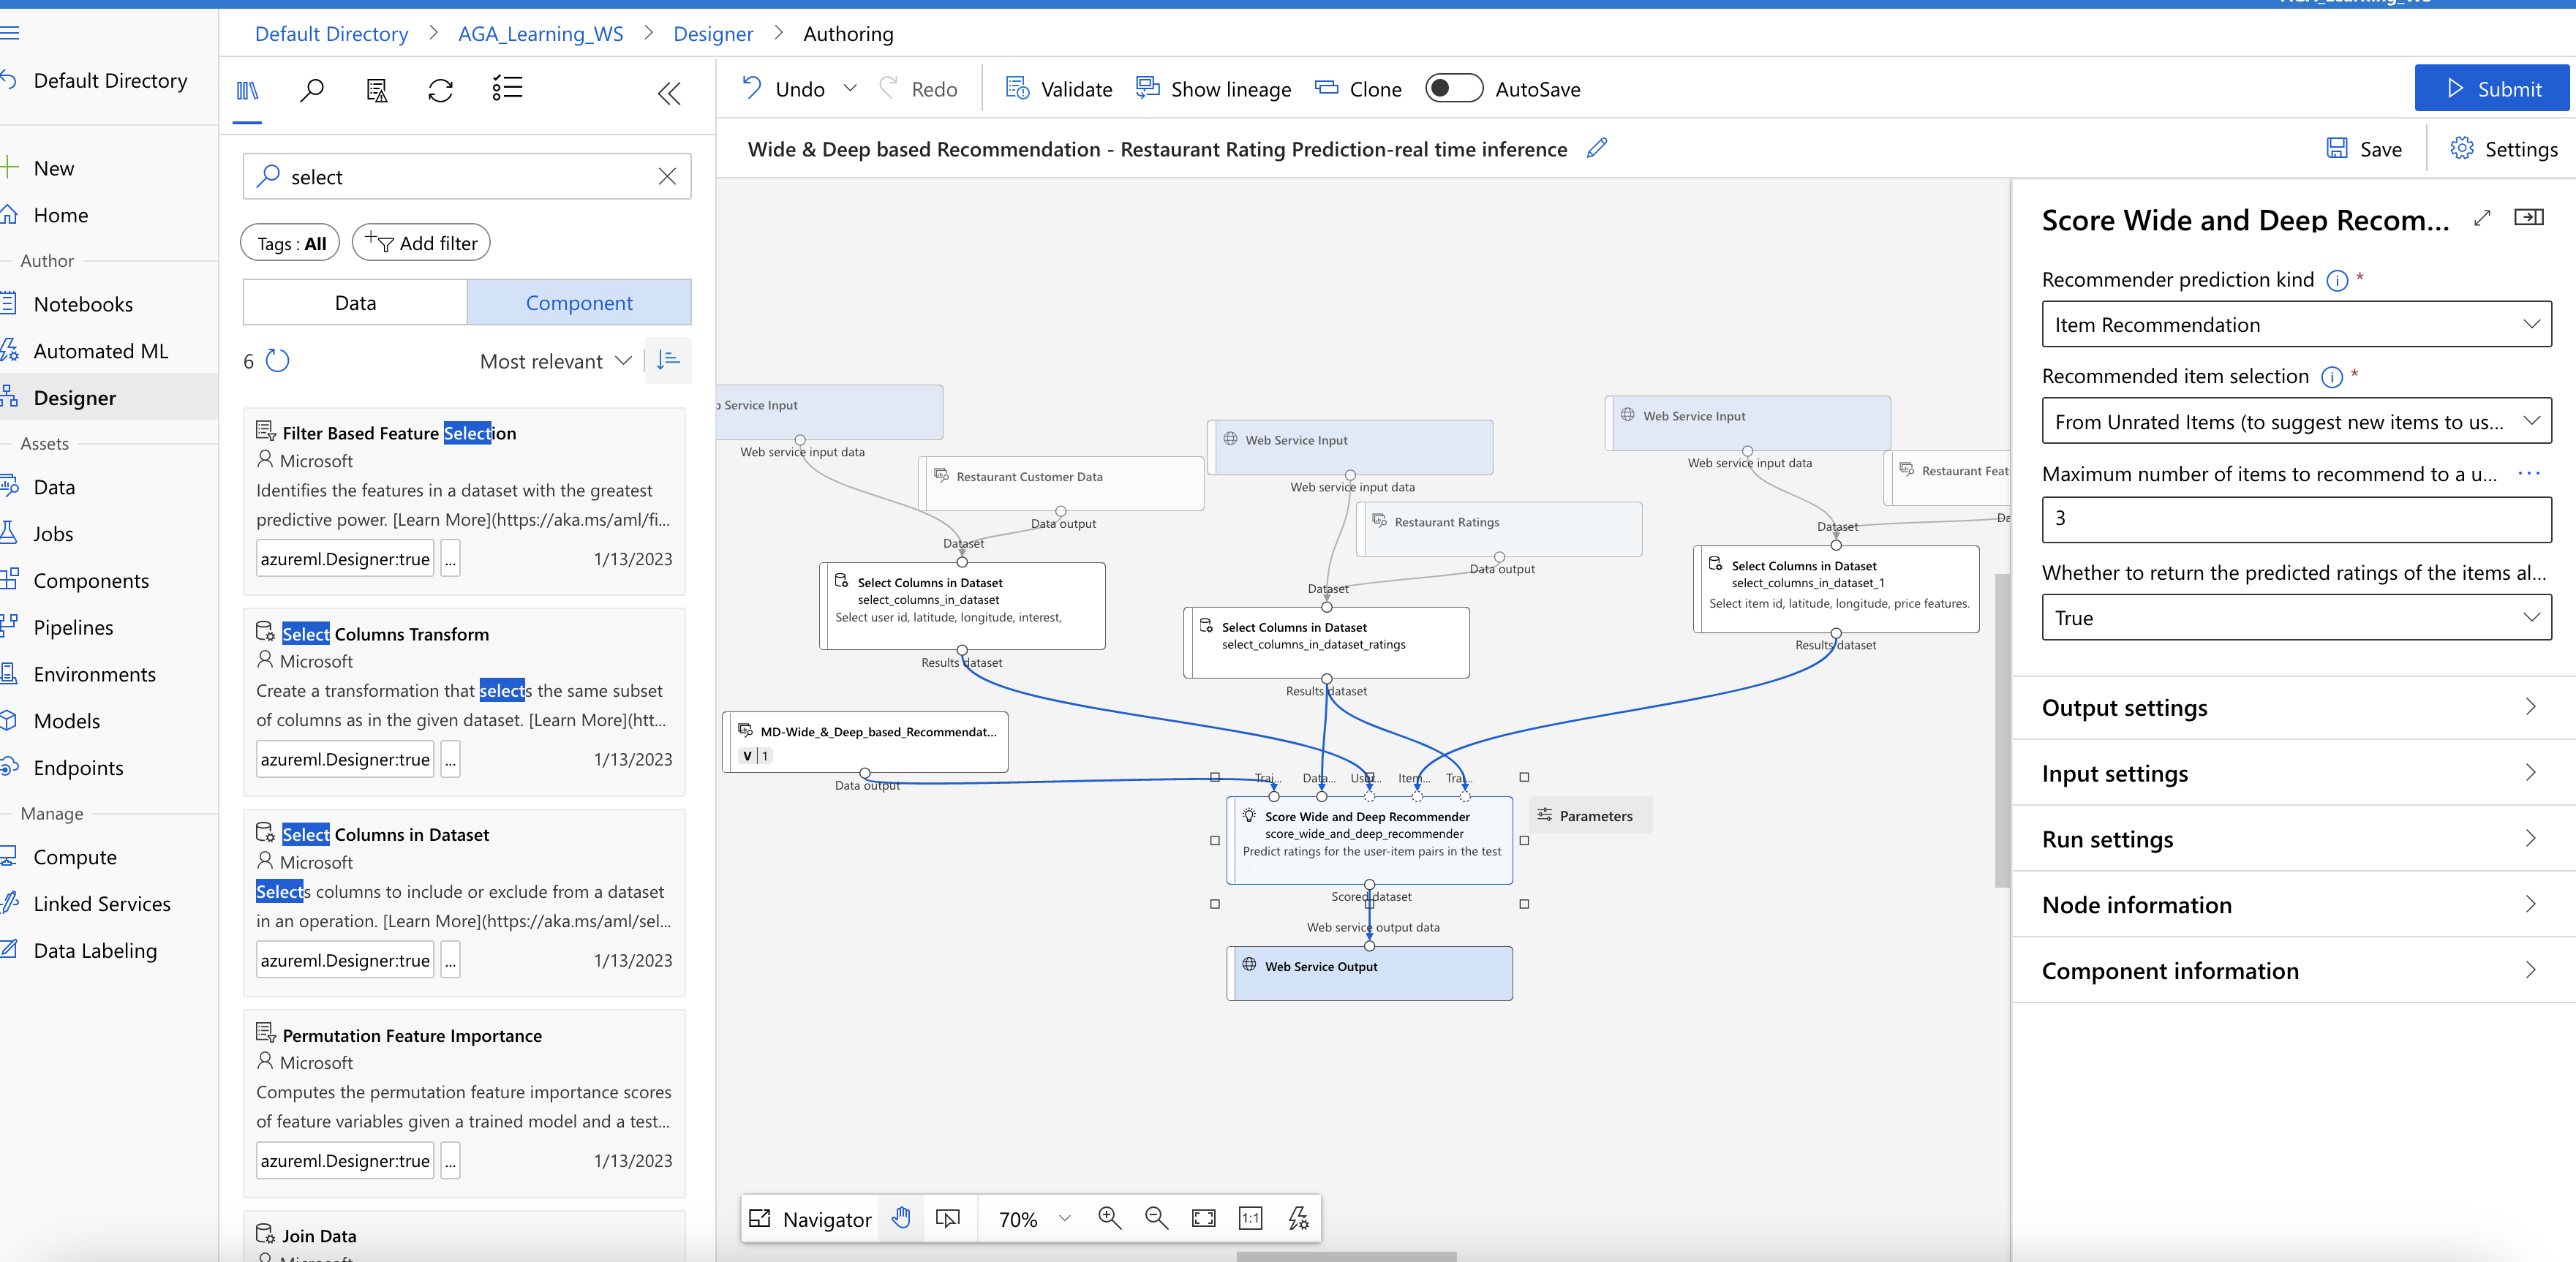2576x1262 pixels.
Task: Open the Most relevant sort dropdown
Action: 555,361
